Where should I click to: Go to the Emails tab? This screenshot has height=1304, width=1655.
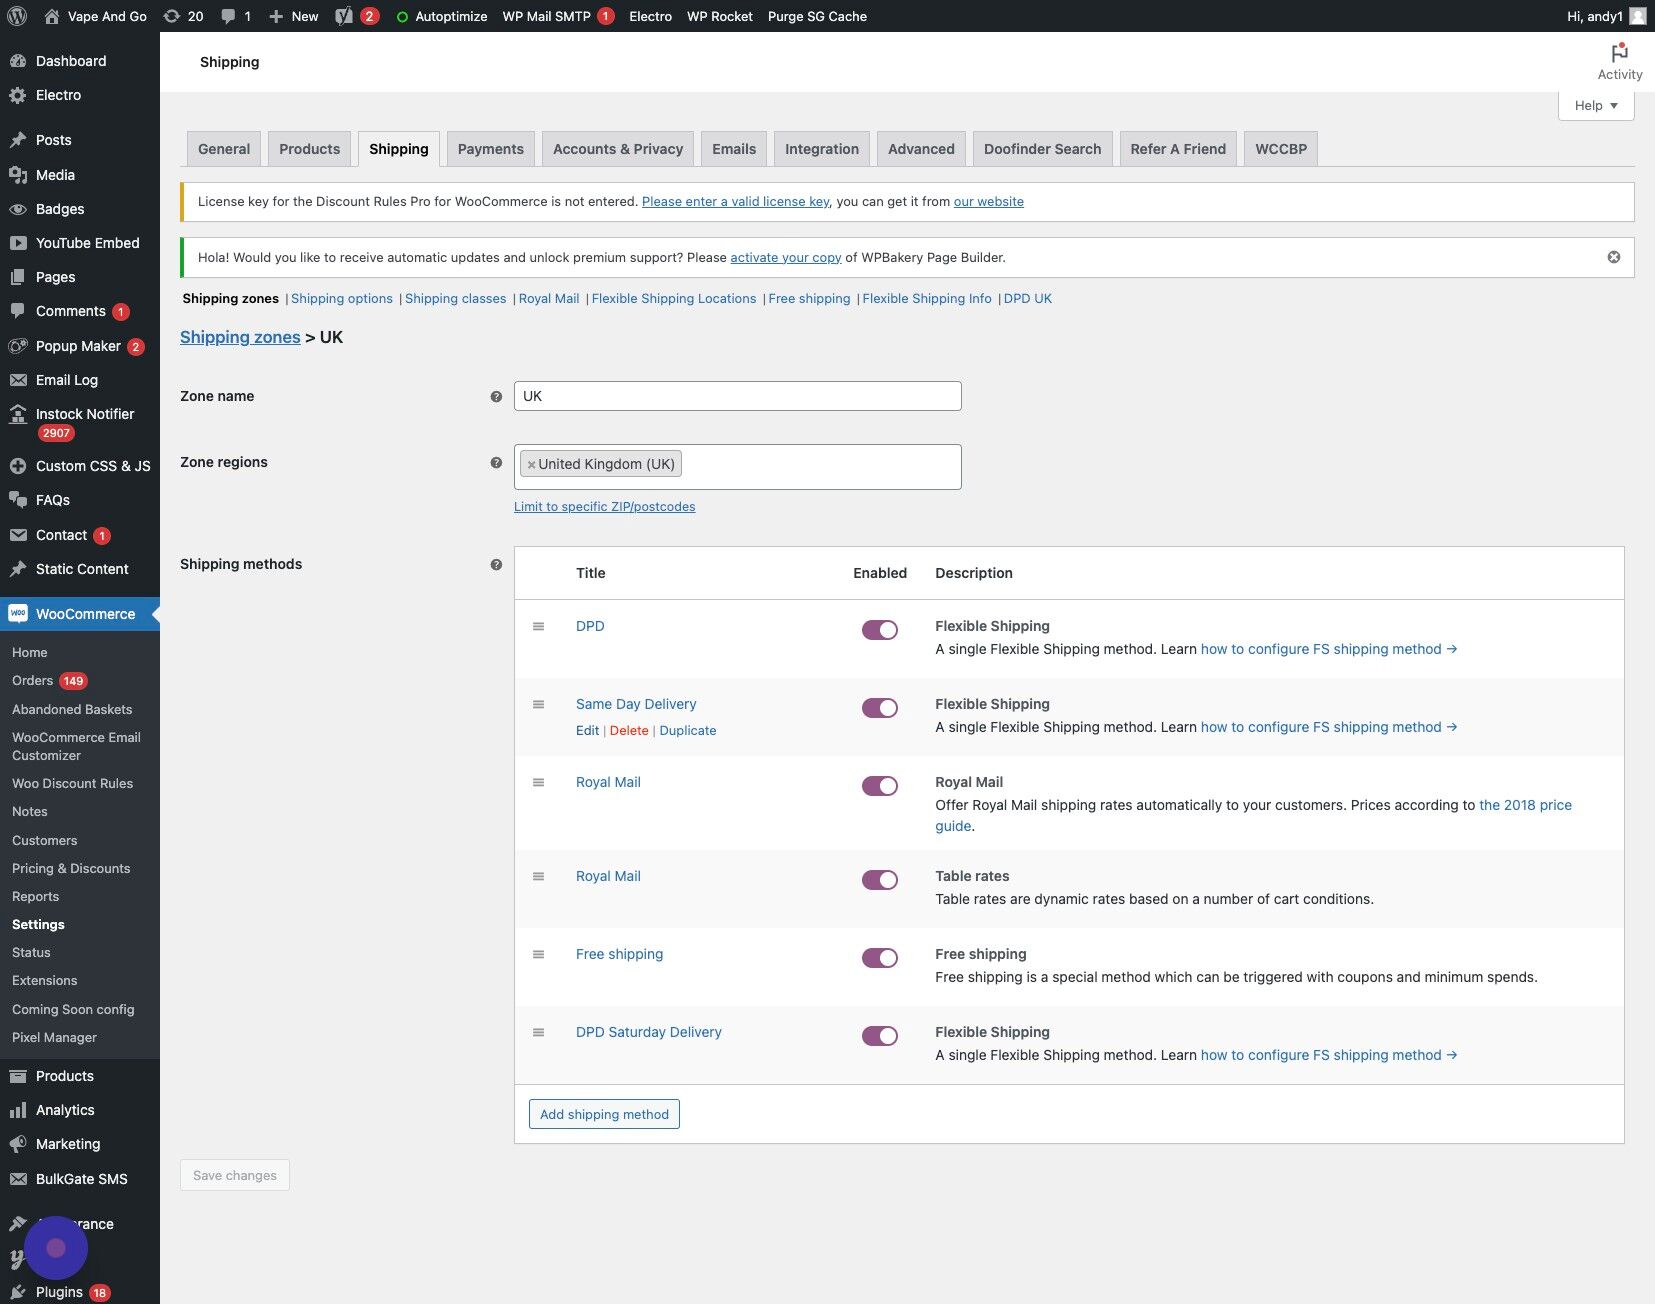[x=734, y=149]
